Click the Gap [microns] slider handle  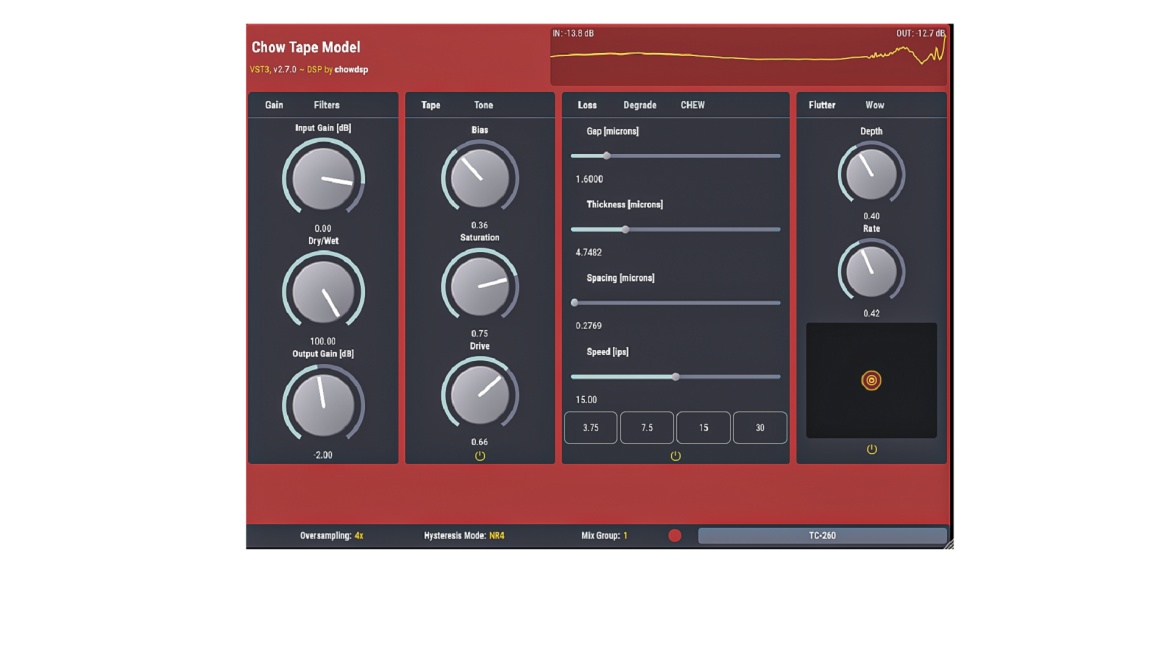(x=607, y=156)
